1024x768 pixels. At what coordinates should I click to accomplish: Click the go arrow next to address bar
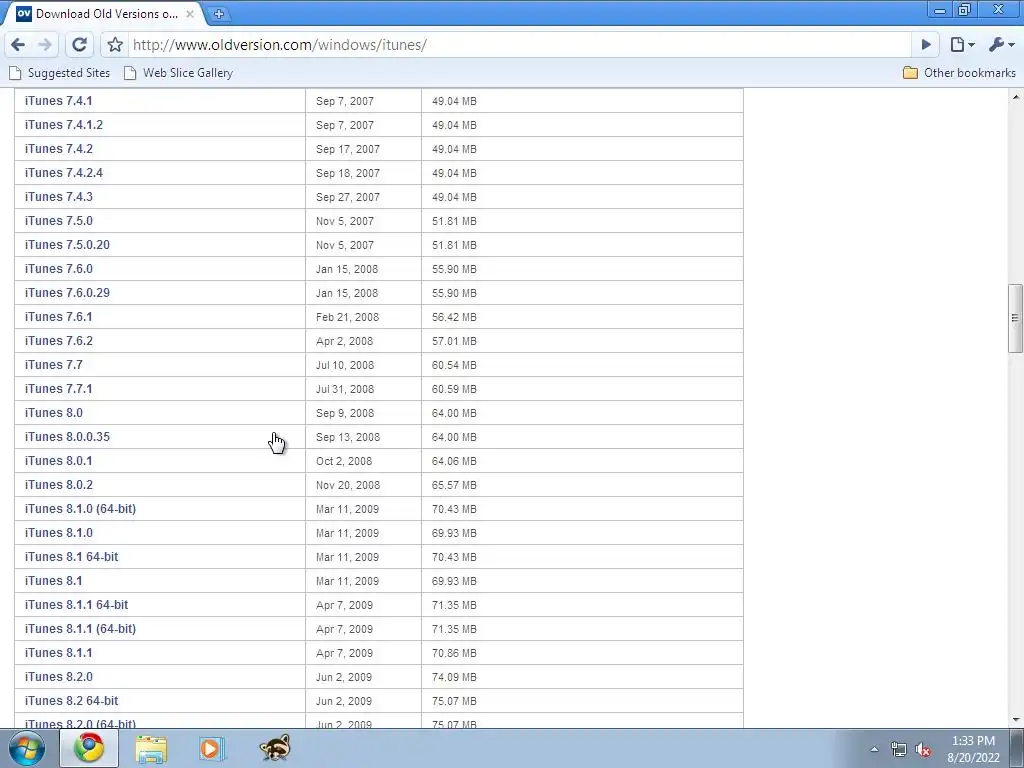pyautogui.click(x=926, y=44)
